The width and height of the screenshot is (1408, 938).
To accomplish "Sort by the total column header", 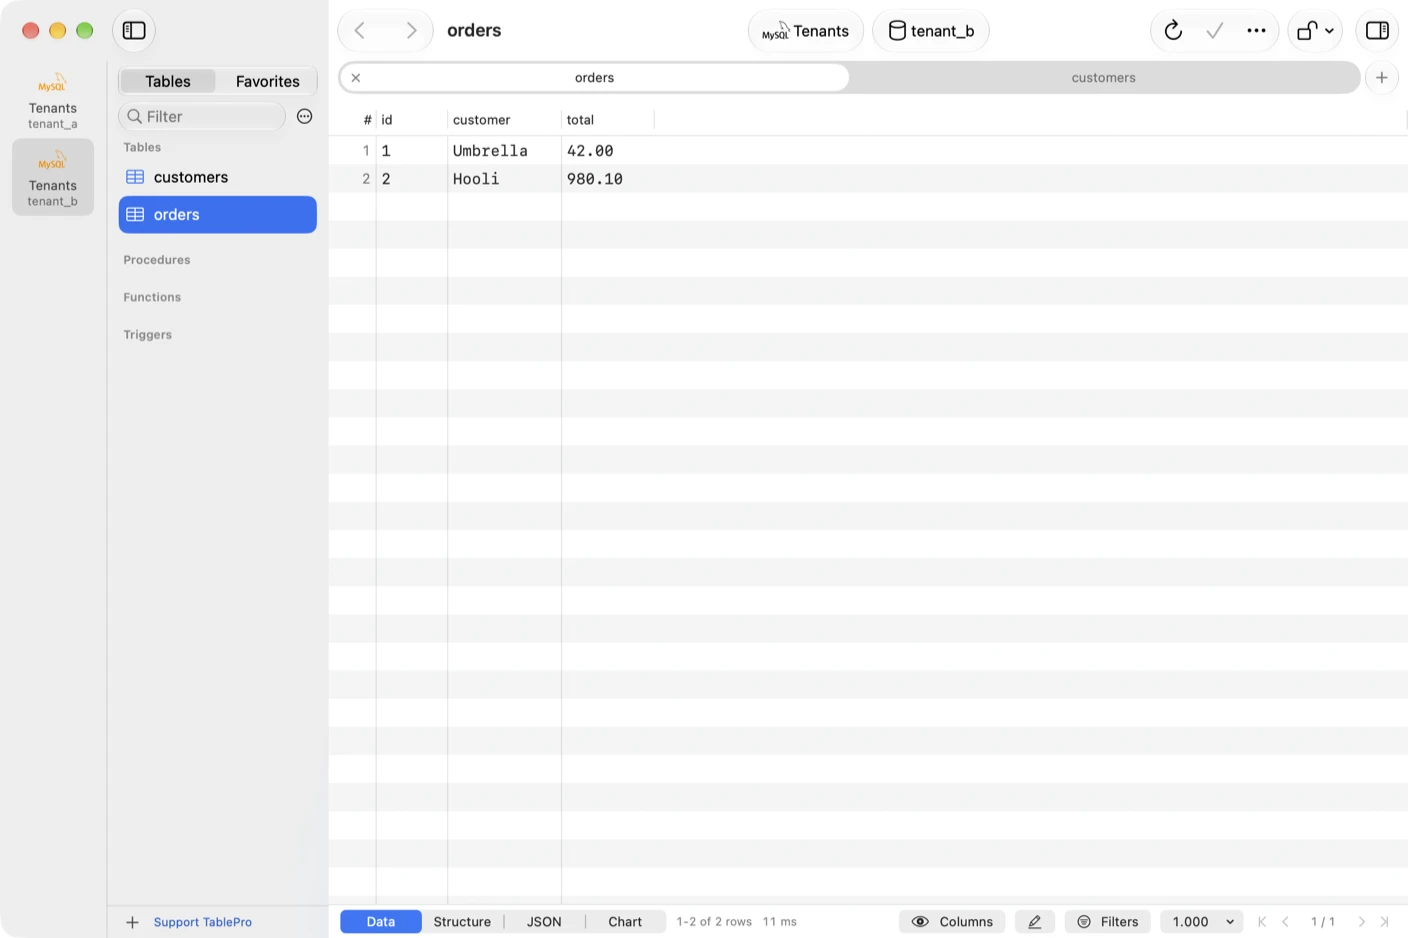I will [x=607, y=120].
